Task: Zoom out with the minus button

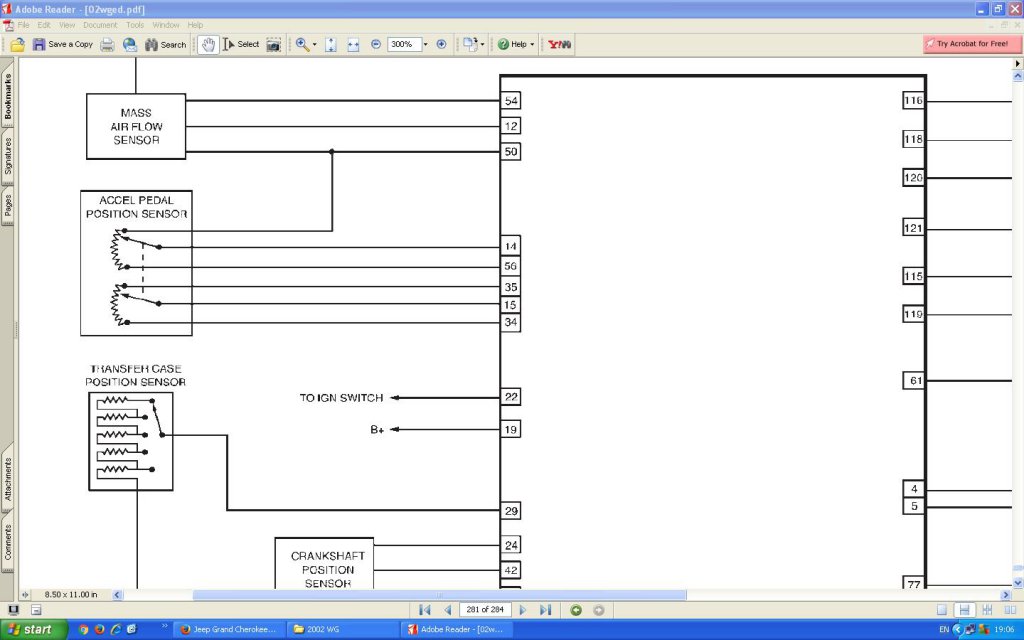Action: [376, 44]
